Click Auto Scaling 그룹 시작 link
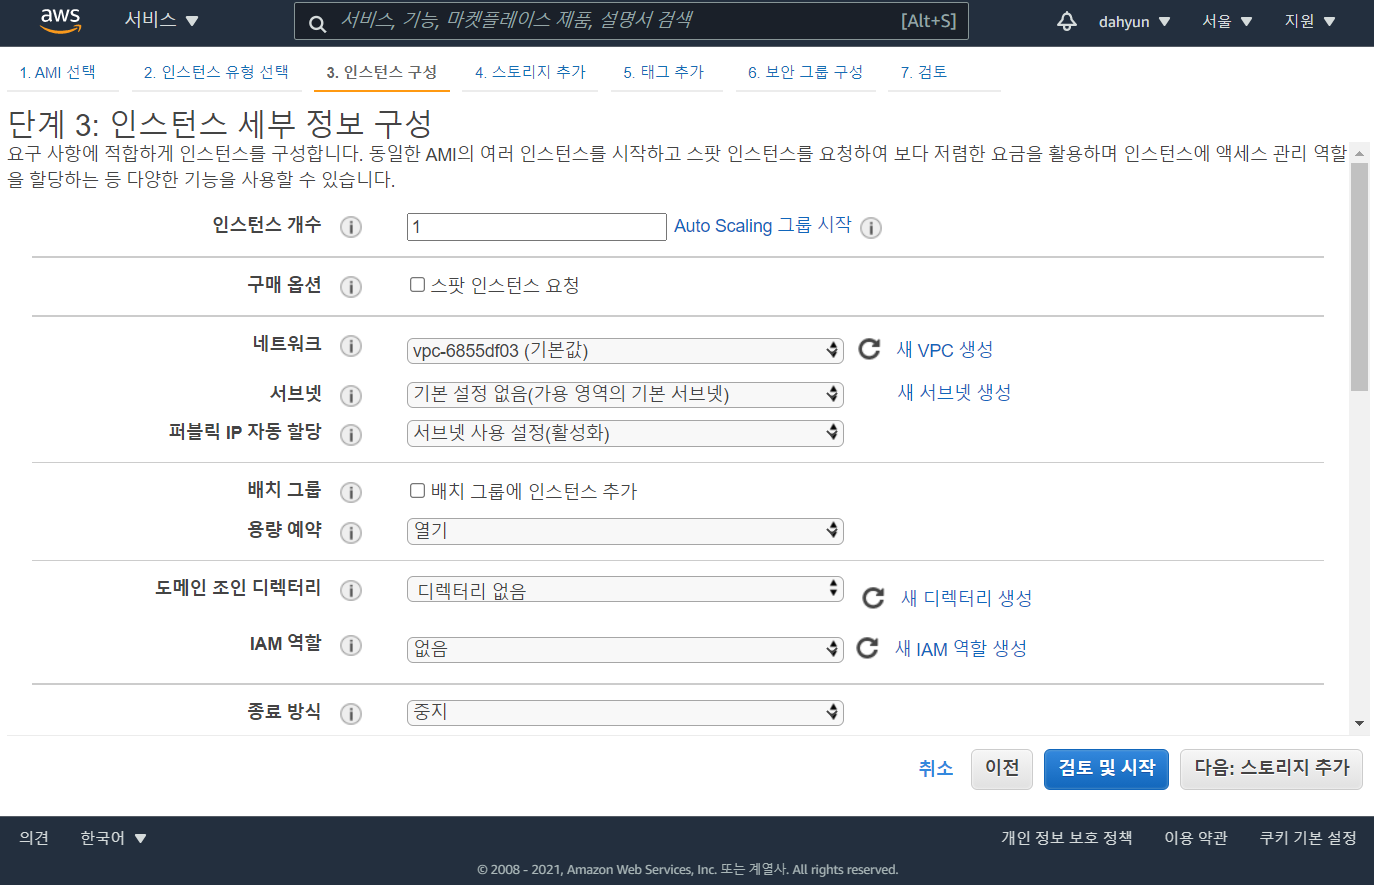 click(x=763, y=225)
